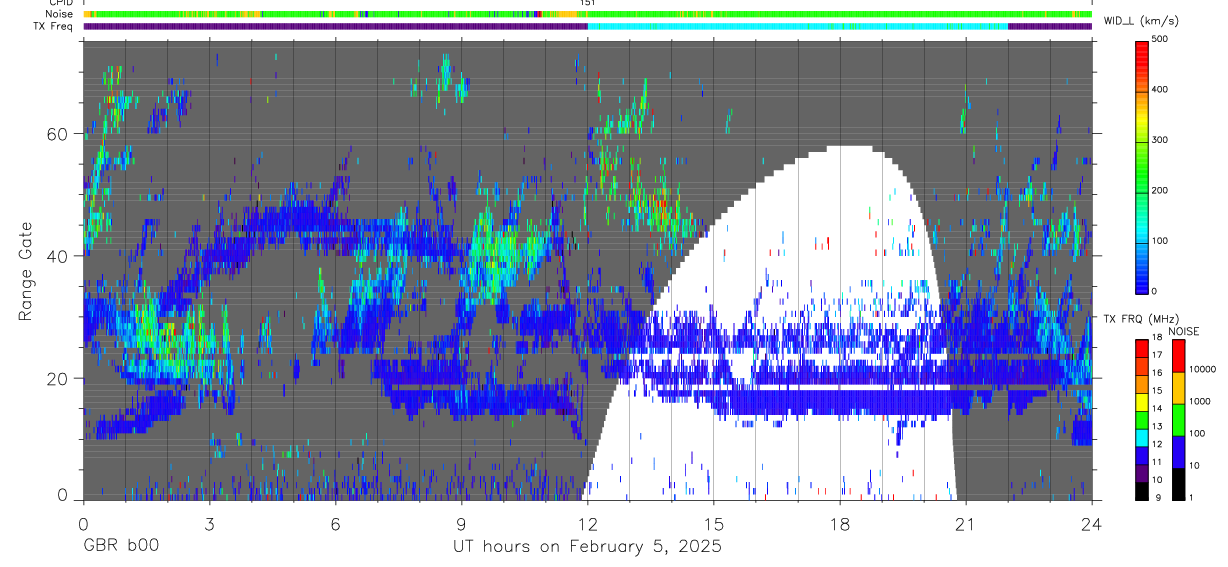Click the 1000 tick on the NOISE legend
1228x567 pixels.
[1201, 401]
